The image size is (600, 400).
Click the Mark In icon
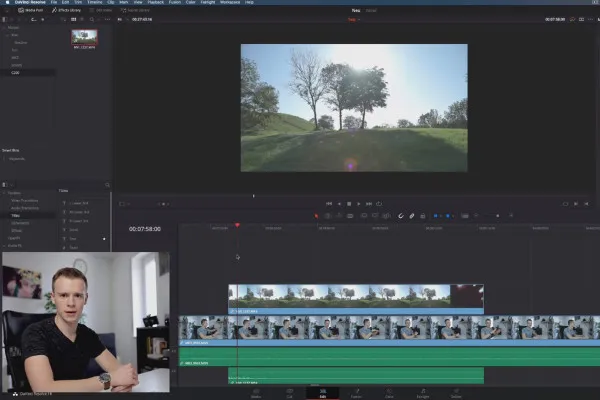click(576, 204)
